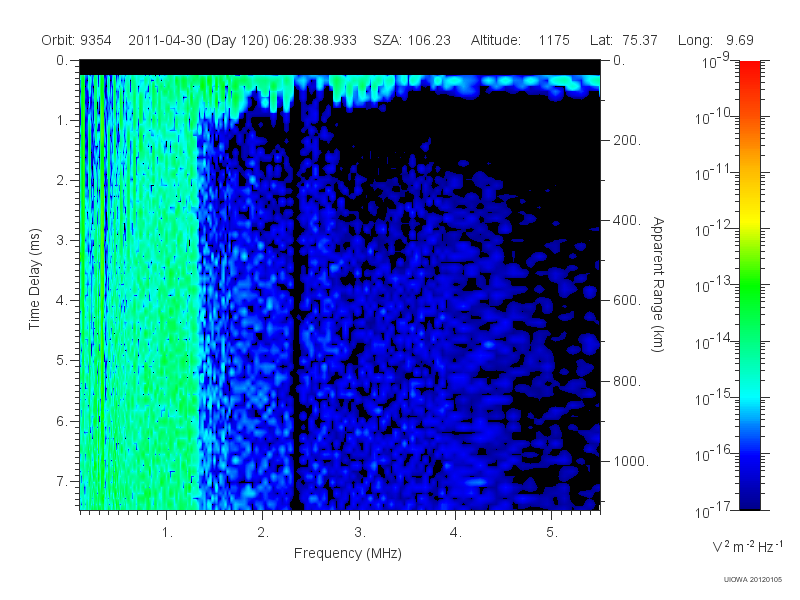This screenshot has width=800, height=600.
Task: Click the 'SZA: 106.23' value
Action: (412, 40)
